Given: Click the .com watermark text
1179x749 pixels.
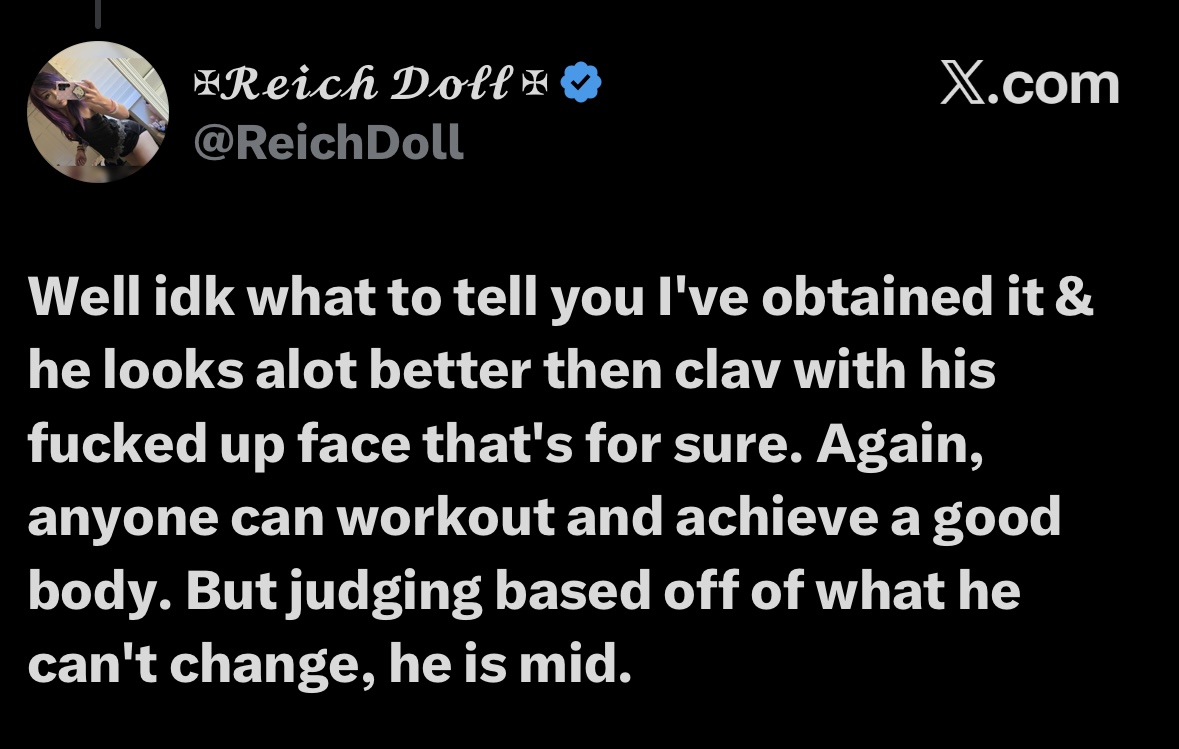Looking at the screenshot, I should (x=1053, y=84).
